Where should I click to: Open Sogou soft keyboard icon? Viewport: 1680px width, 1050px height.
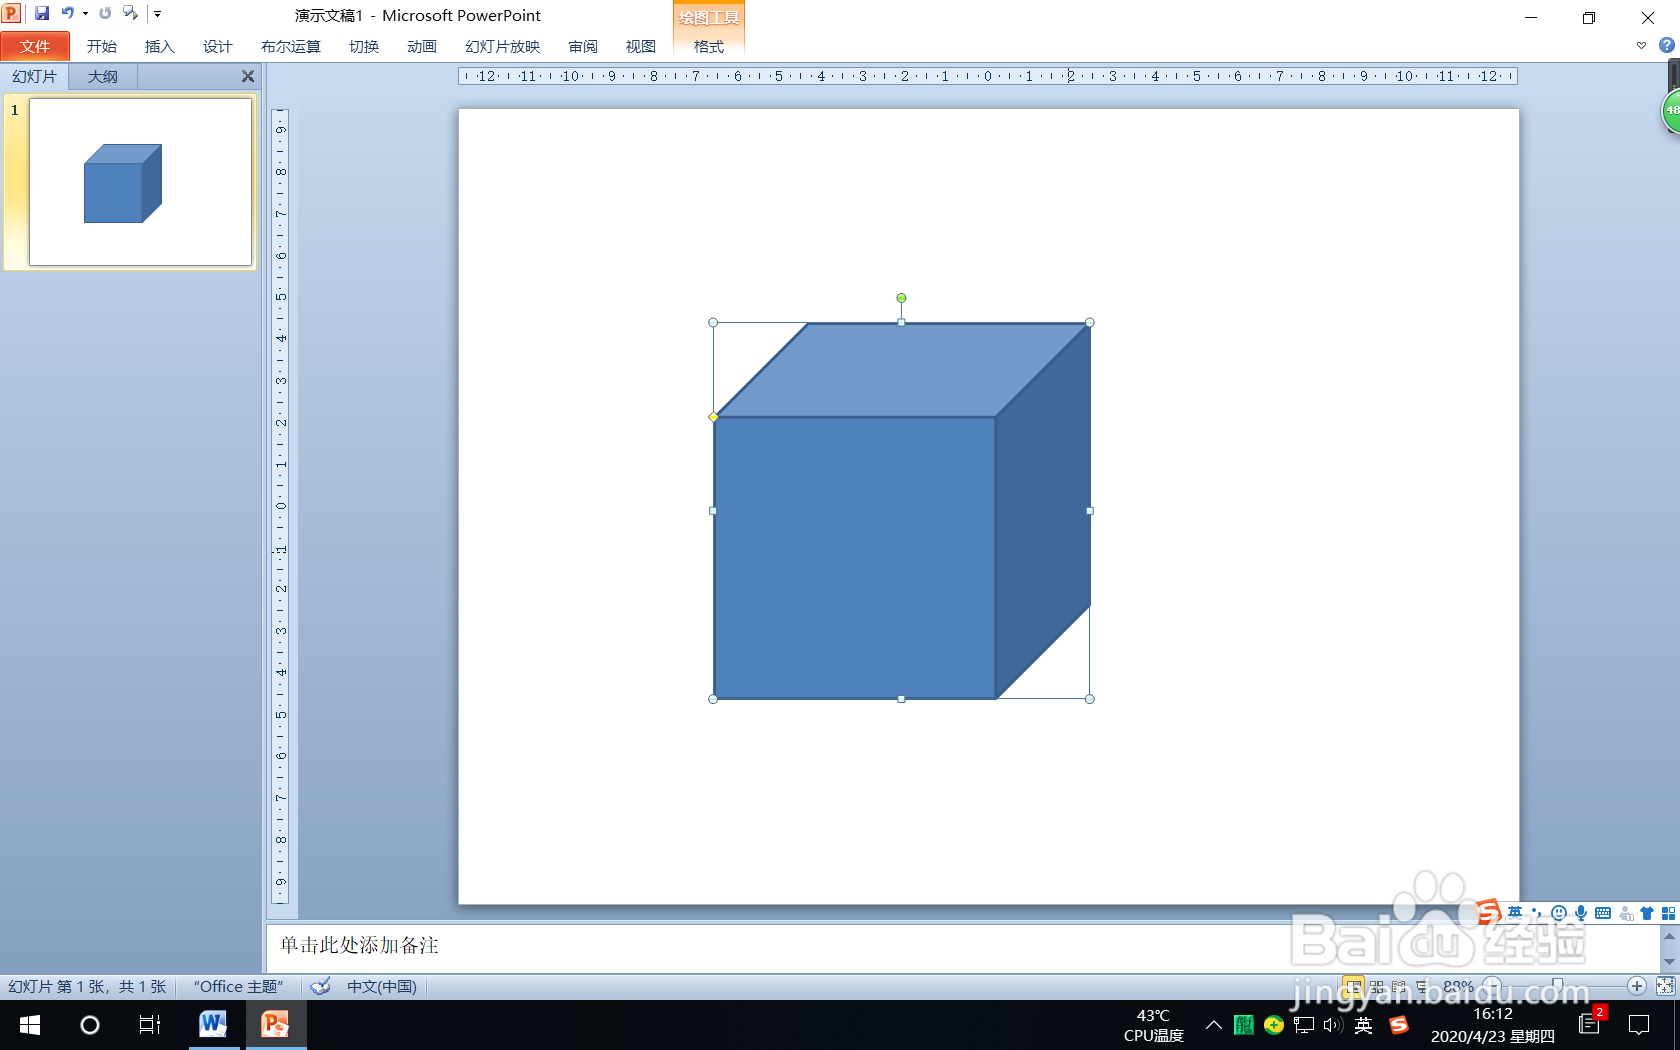click(x=1603, y=913)
